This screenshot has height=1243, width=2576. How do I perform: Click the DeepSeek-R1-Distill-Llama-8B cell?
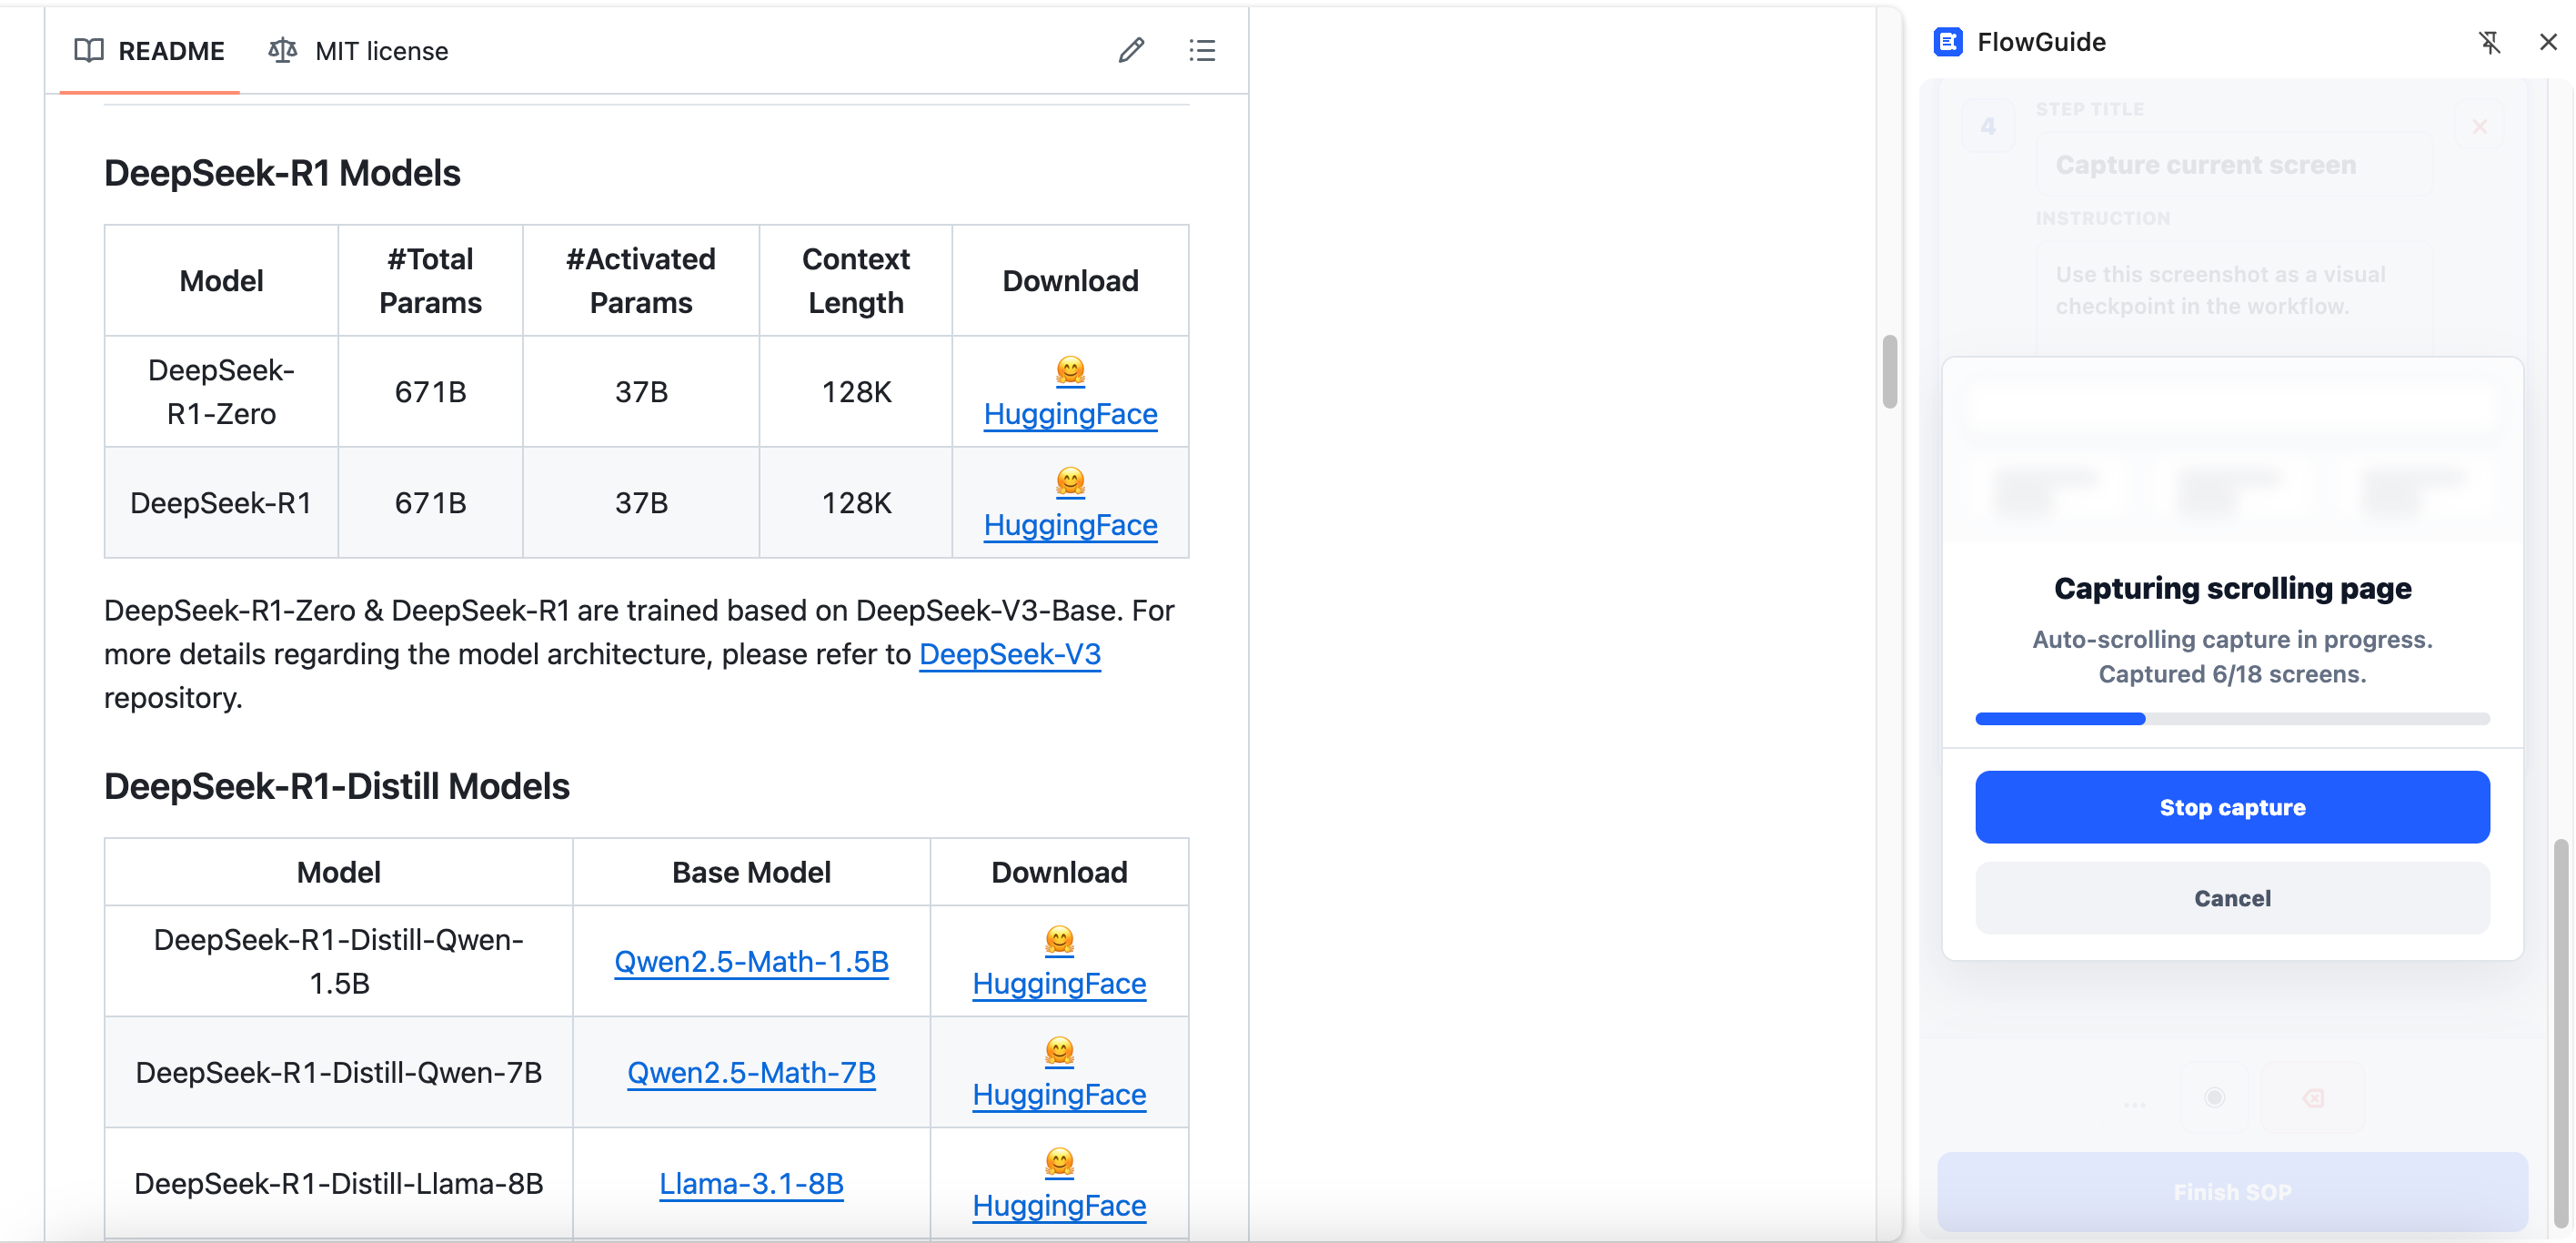point(338,1183)
